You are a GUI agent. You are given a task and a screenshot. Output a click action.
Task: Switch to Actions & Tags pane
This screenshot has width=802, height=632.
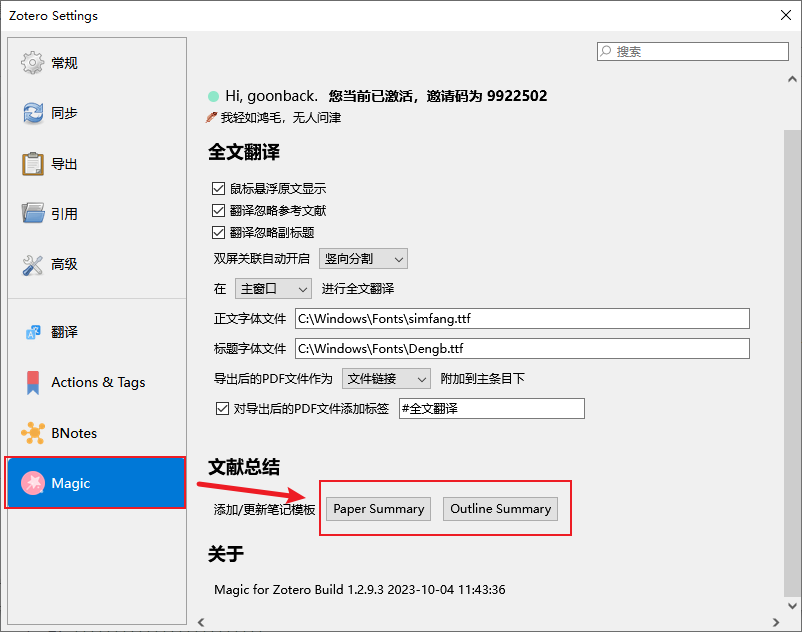[97, 382]
